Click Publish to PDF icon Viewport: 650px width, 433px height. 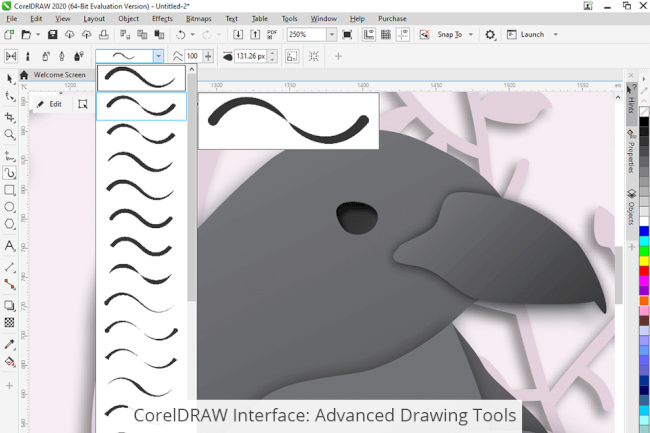(x=272, y=34)
